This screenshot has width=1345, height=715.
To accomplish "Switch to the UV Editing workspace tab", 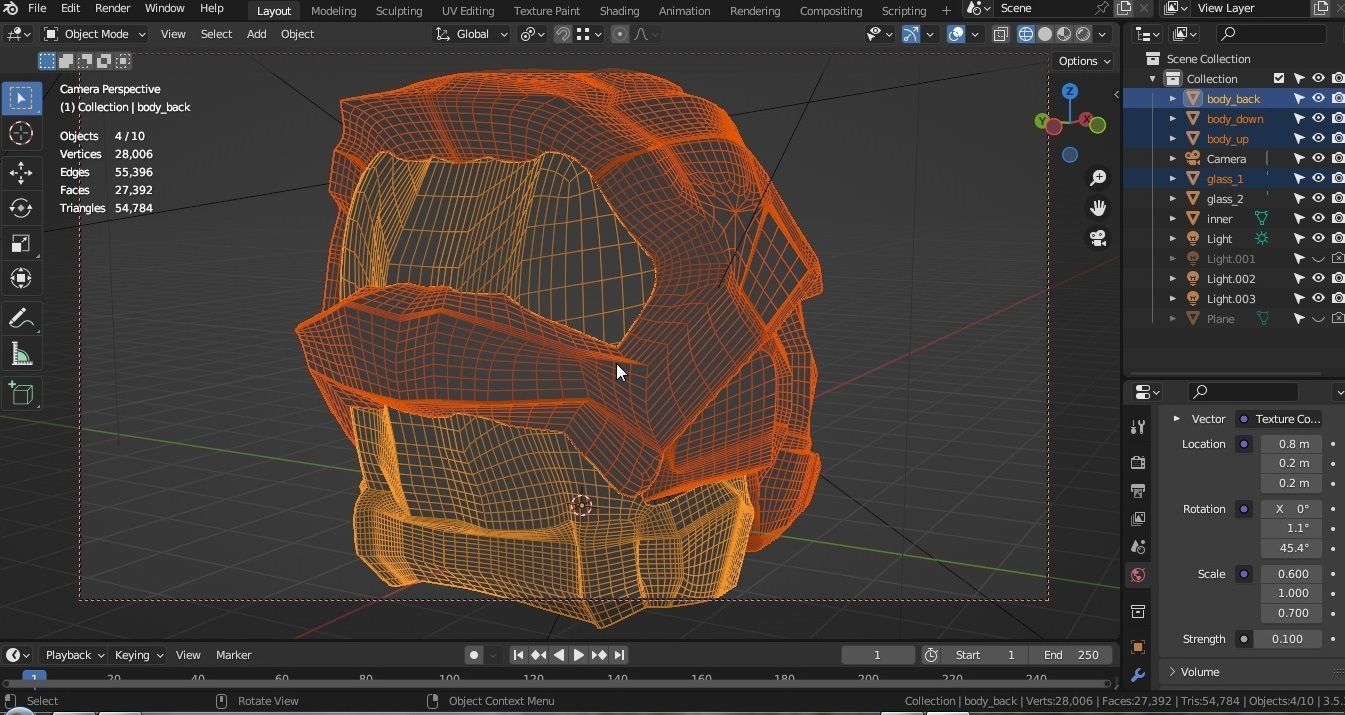I will (468, 10).
